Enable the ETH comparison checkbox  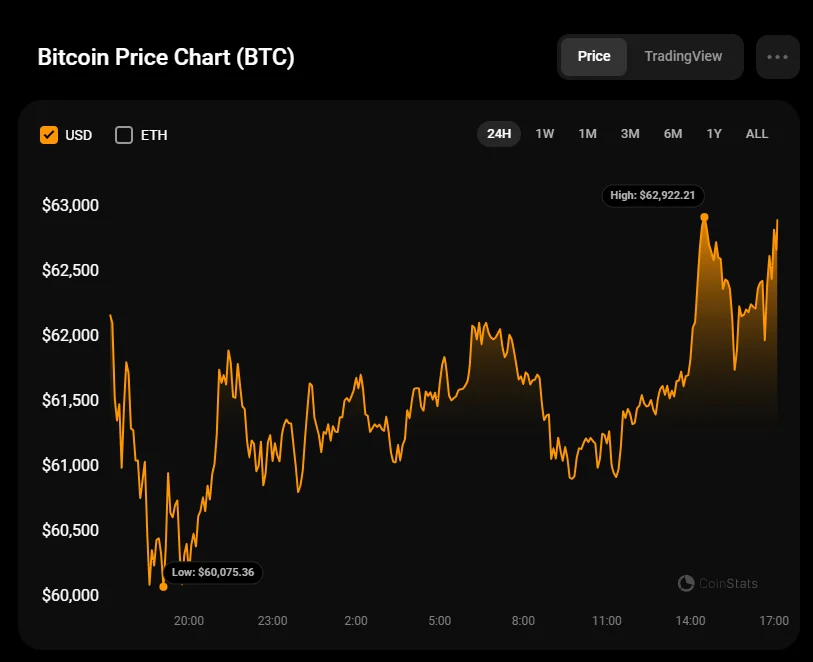pyautogui.click(x=124, y=134)
